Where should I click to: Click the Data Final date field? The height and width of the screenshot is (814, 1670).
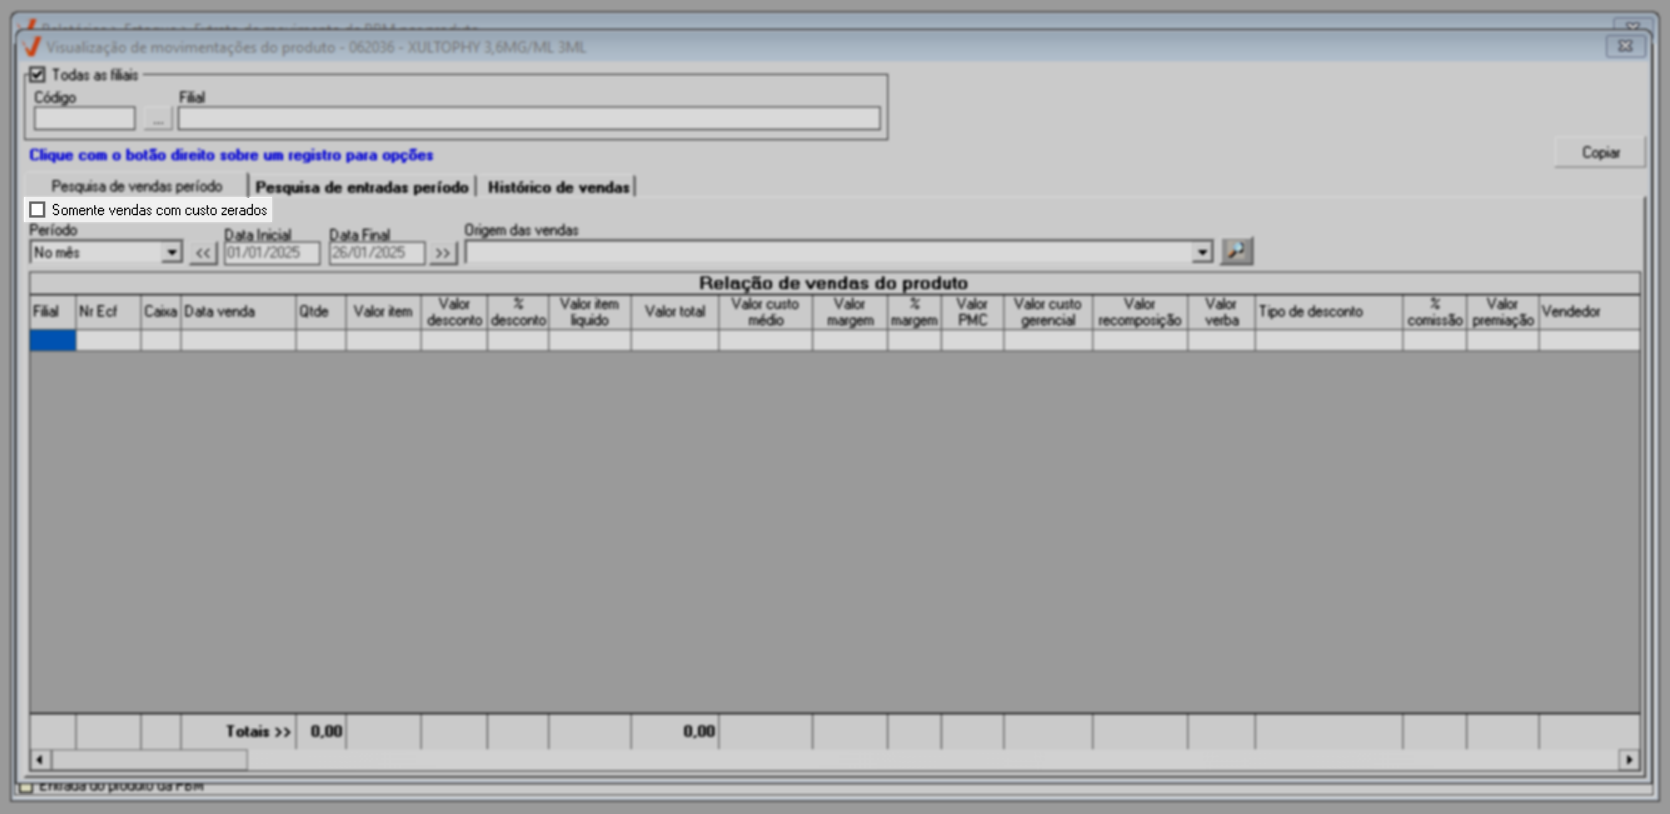point(377,253)
